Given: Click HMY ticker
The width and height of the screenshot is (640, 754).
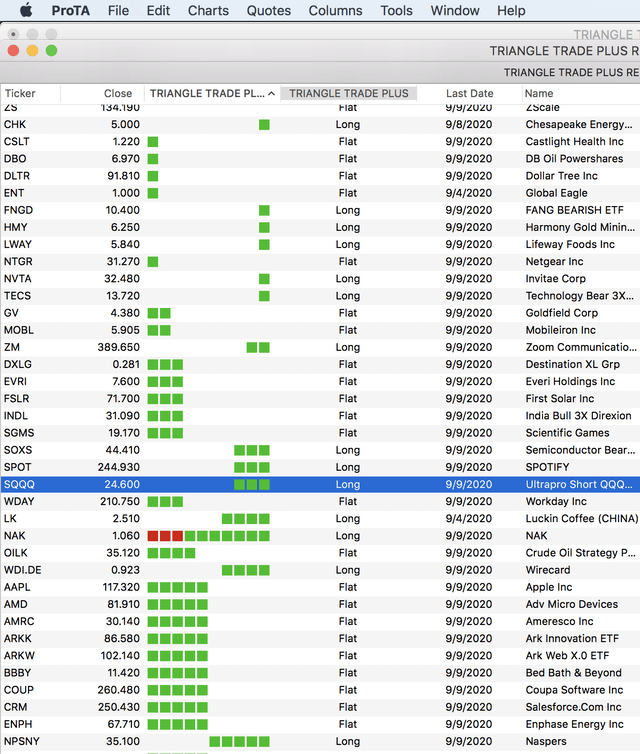Looking at the screenshot, I should [15, 227].
